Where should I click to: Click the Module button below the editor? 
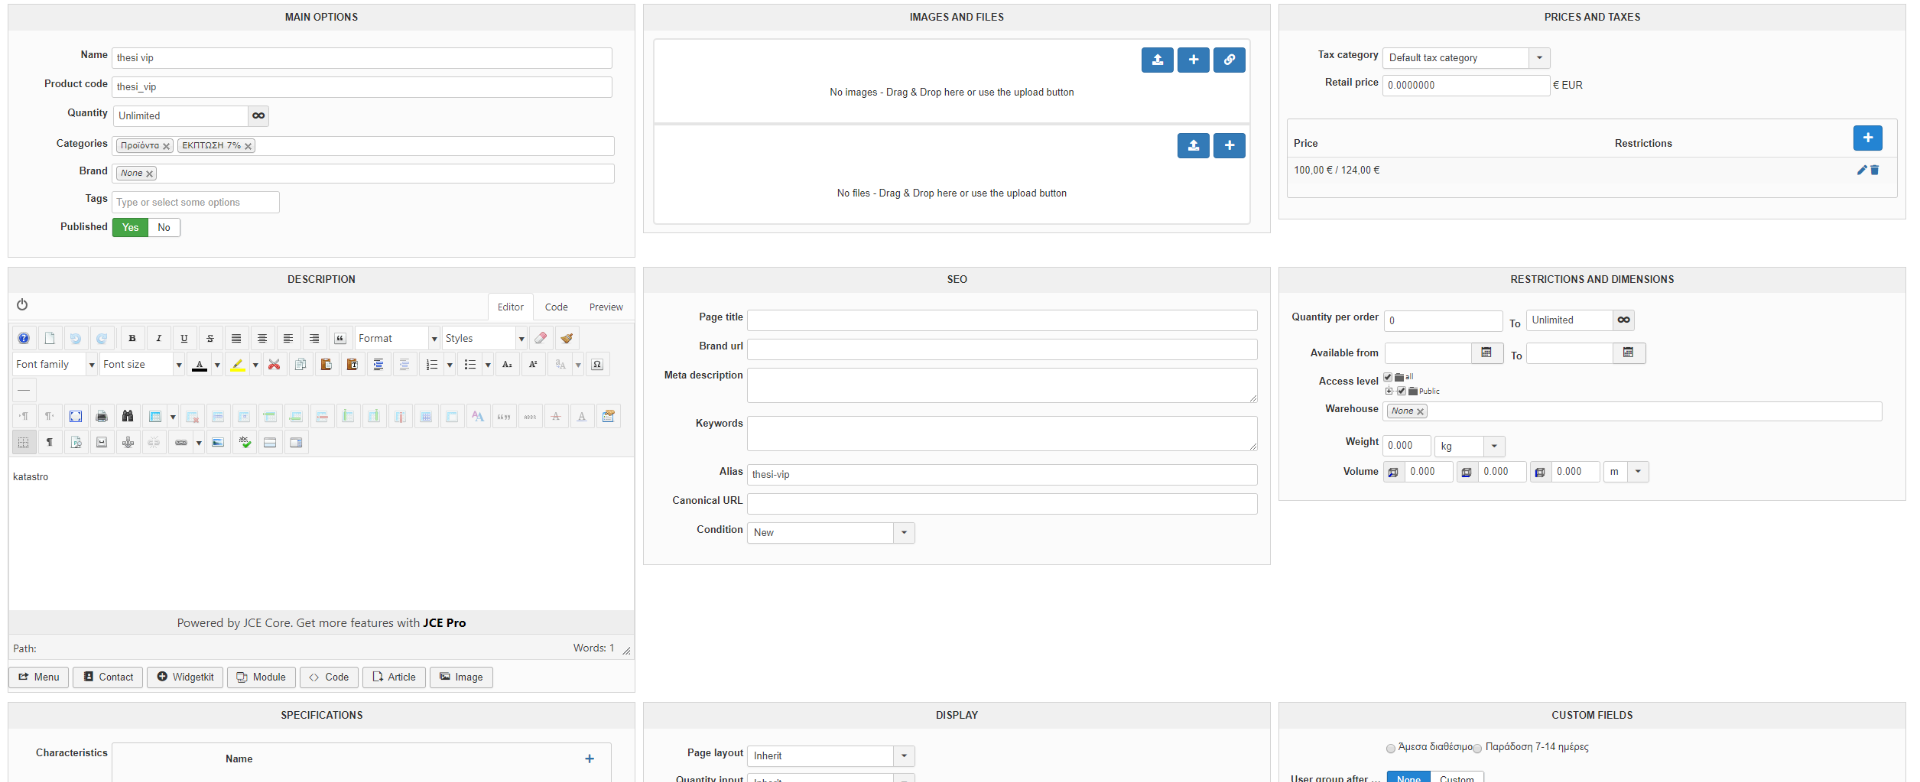(261, 677)
